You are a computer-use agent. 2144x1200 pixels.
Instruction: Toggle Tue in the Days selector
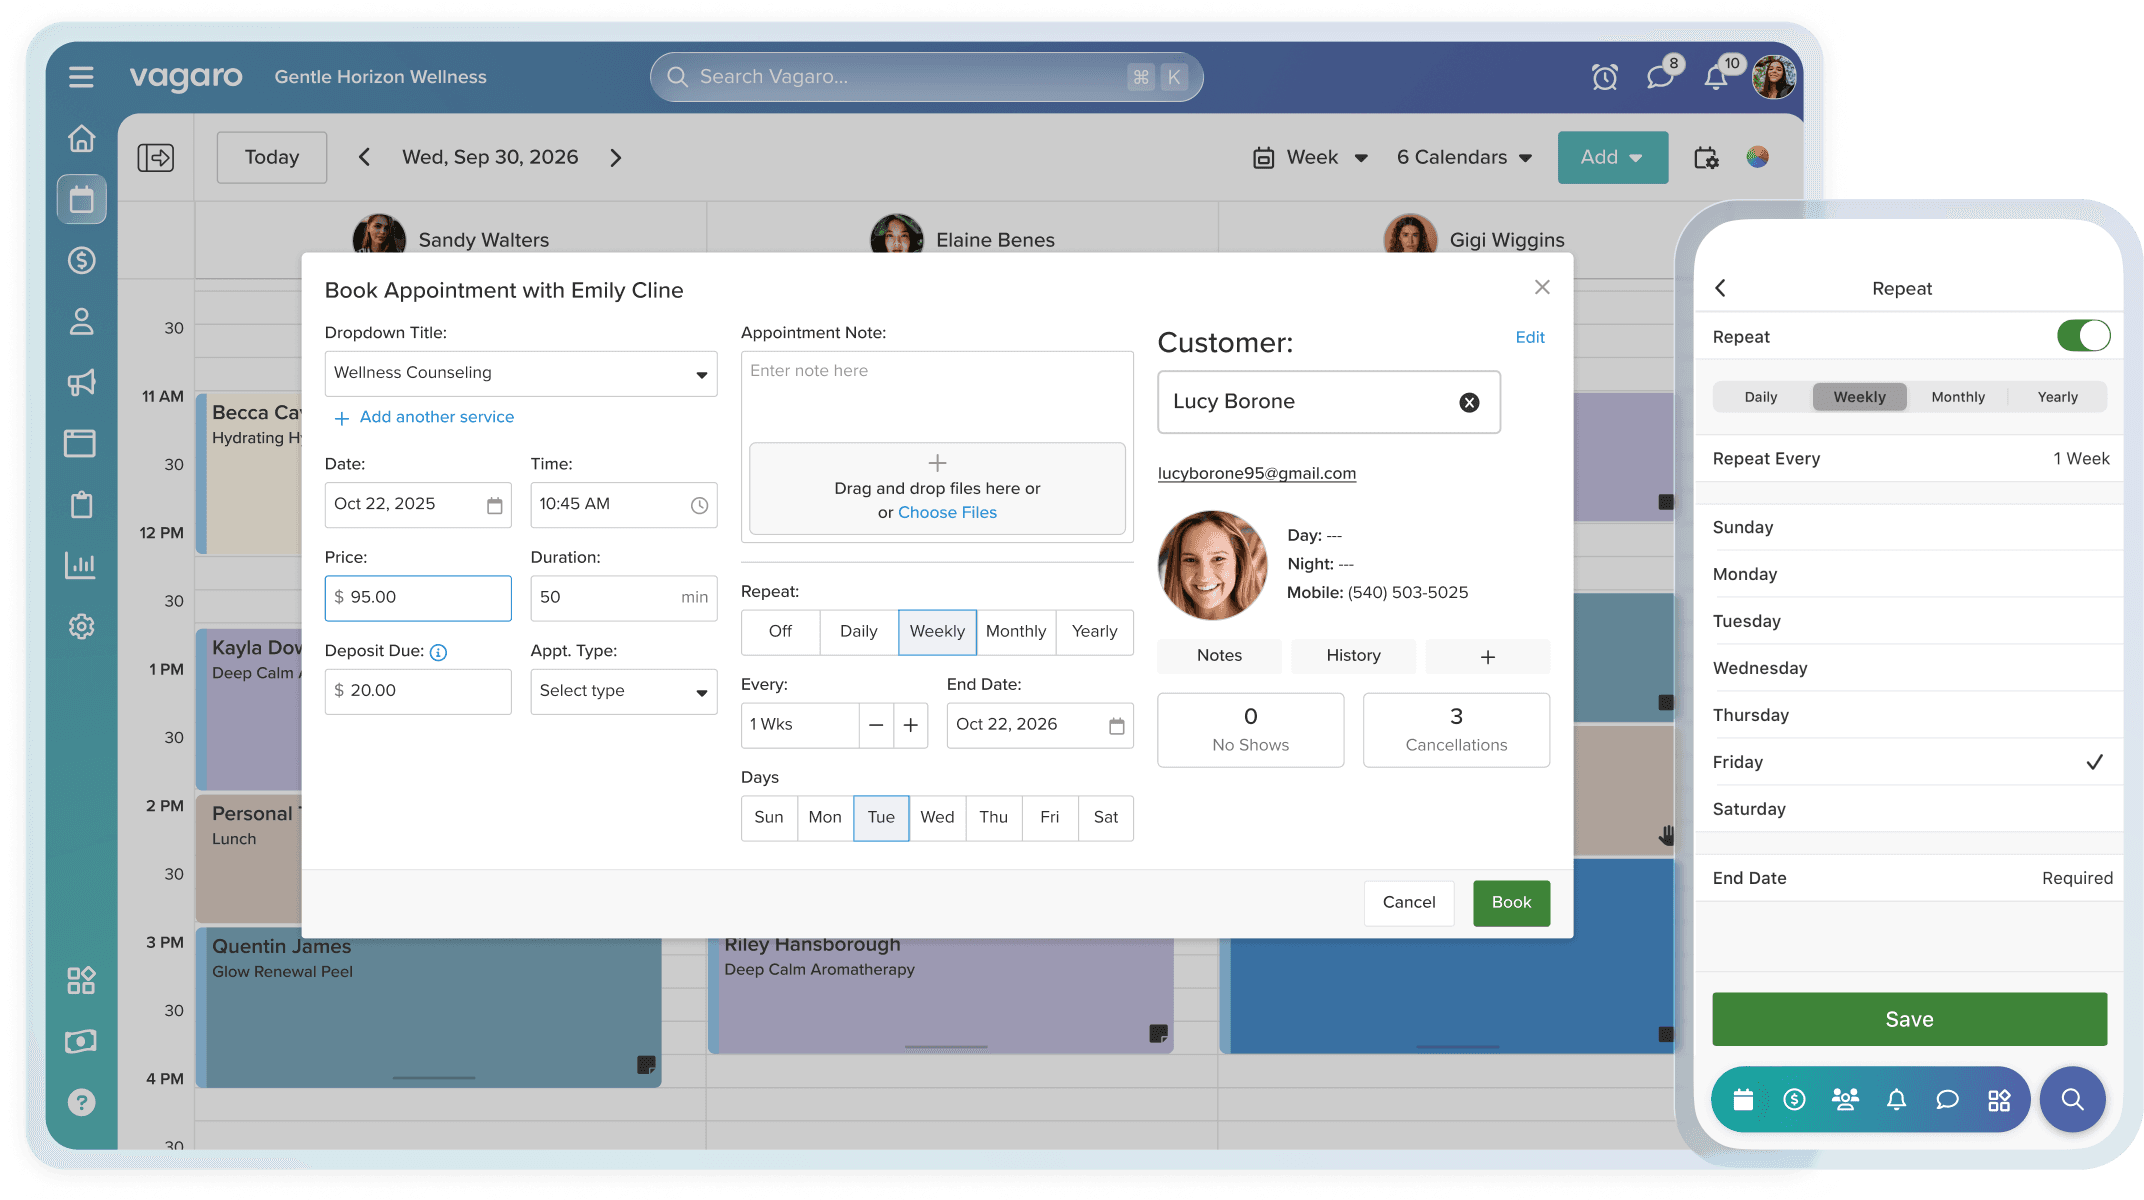click(x=881, y=818)
